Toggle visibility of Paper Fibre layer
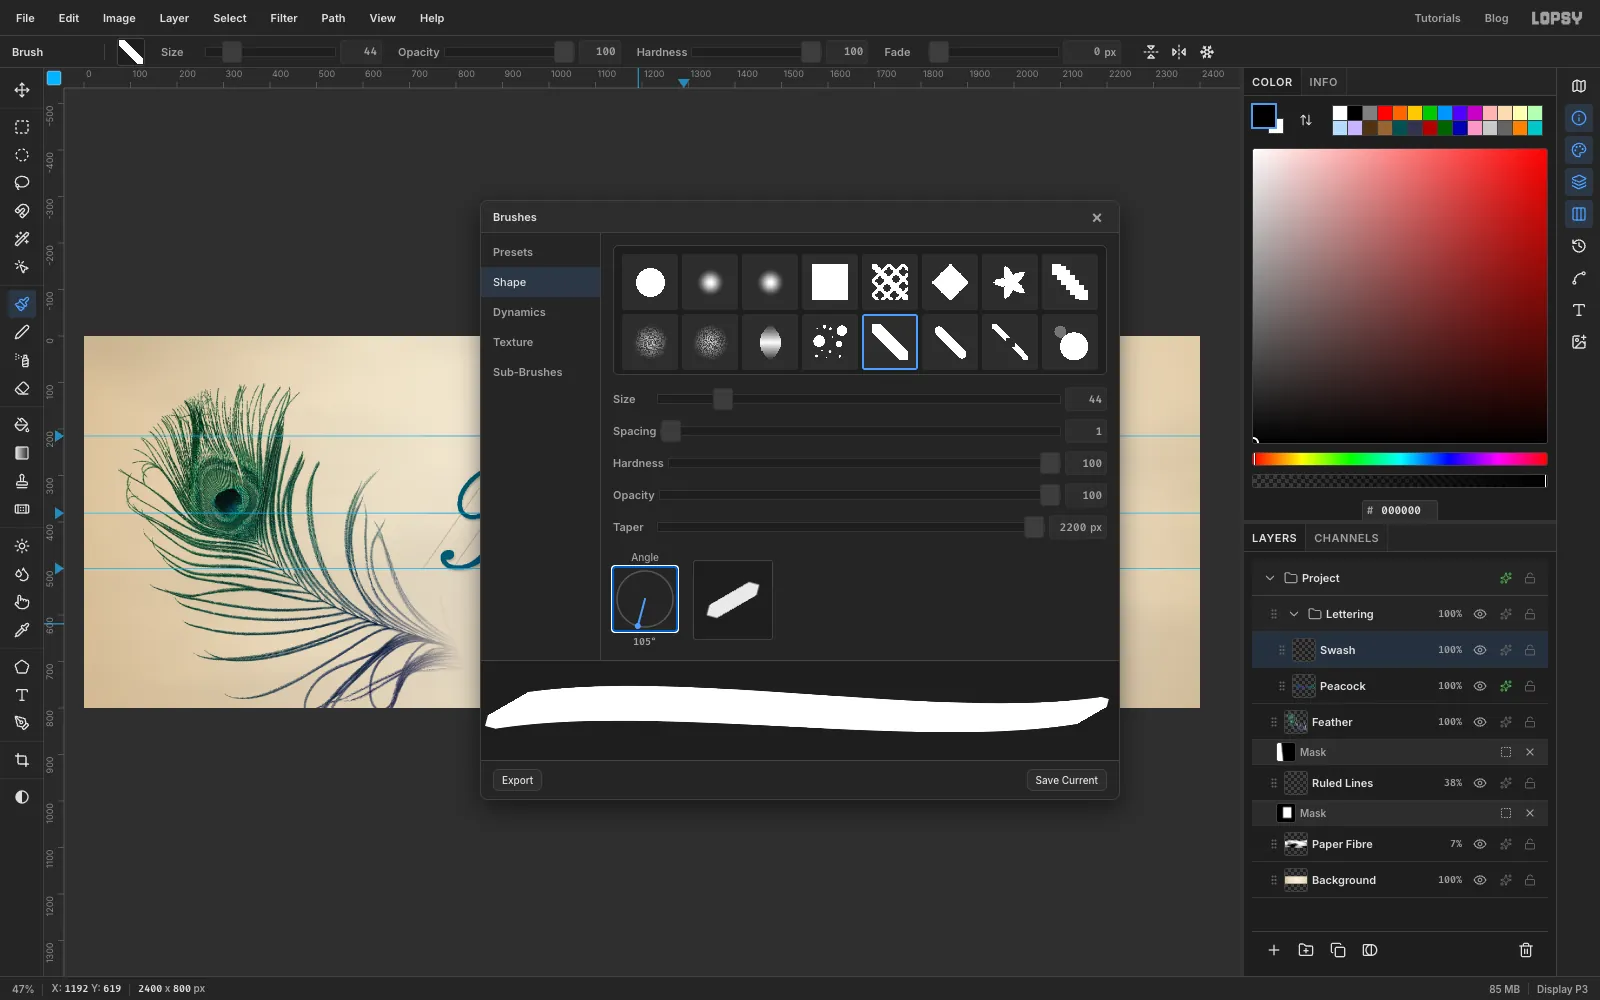 pos(1480,844)
